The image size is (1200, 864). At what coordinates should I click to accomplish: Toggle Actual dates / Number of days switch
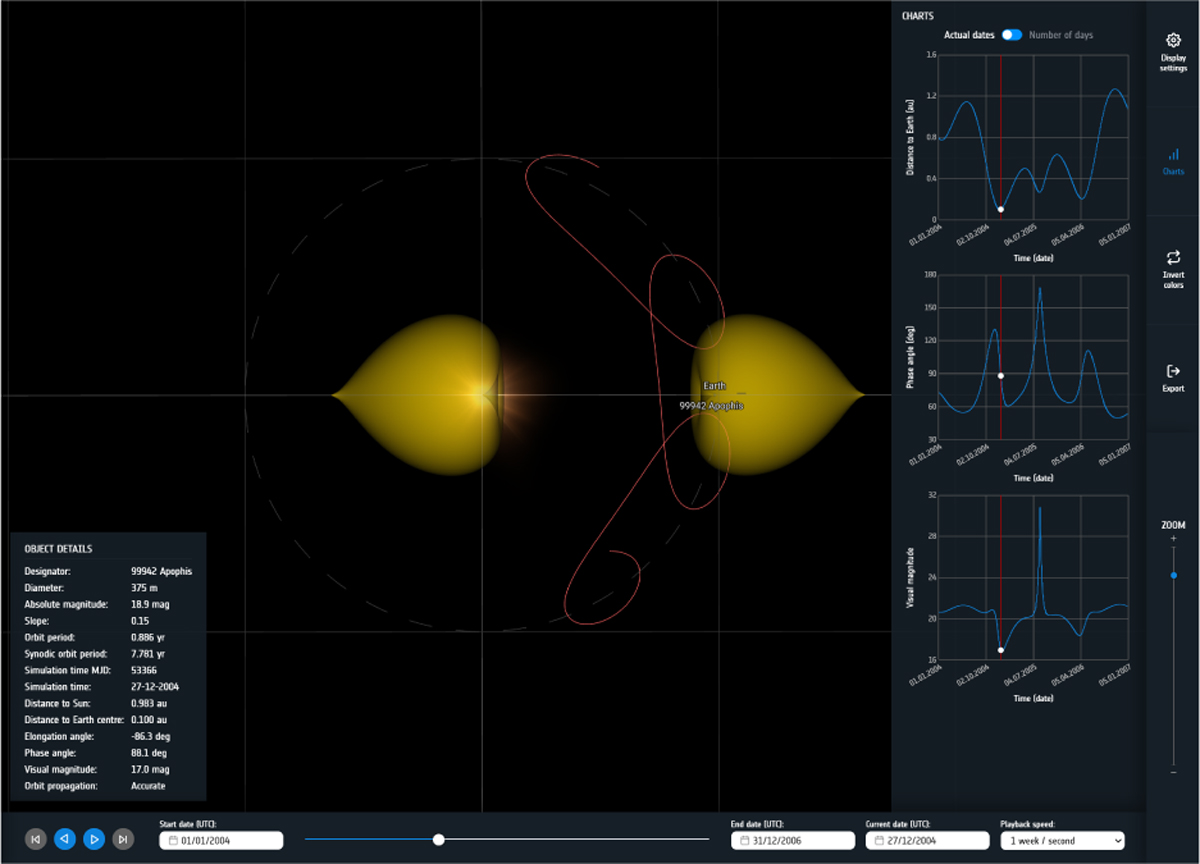(1012, 35)
